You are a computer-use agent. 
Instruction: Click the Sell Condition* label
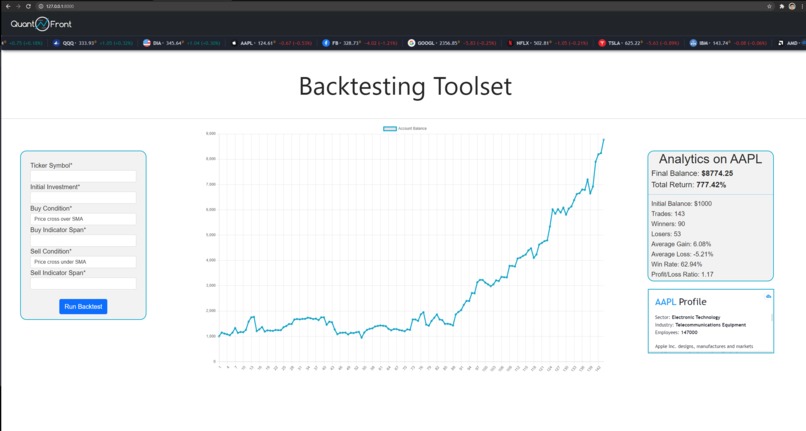coord(51,252)
